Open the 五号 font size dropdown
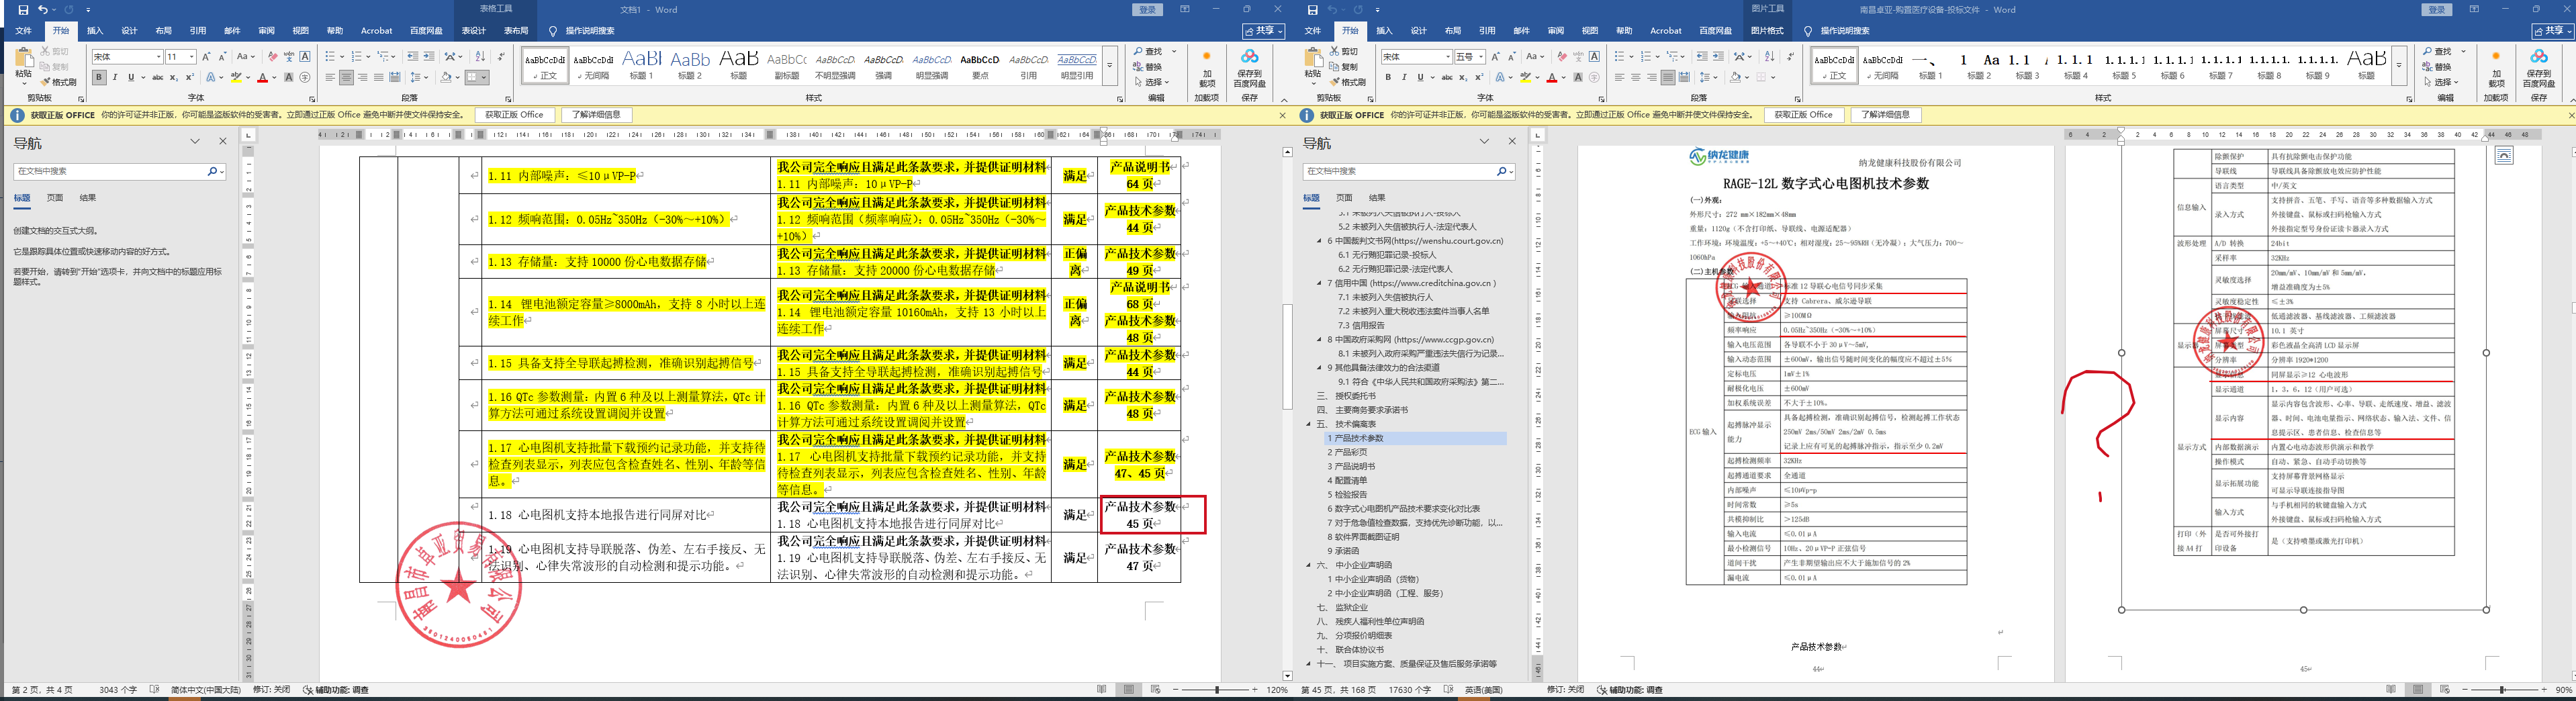 pos(1481,57)
